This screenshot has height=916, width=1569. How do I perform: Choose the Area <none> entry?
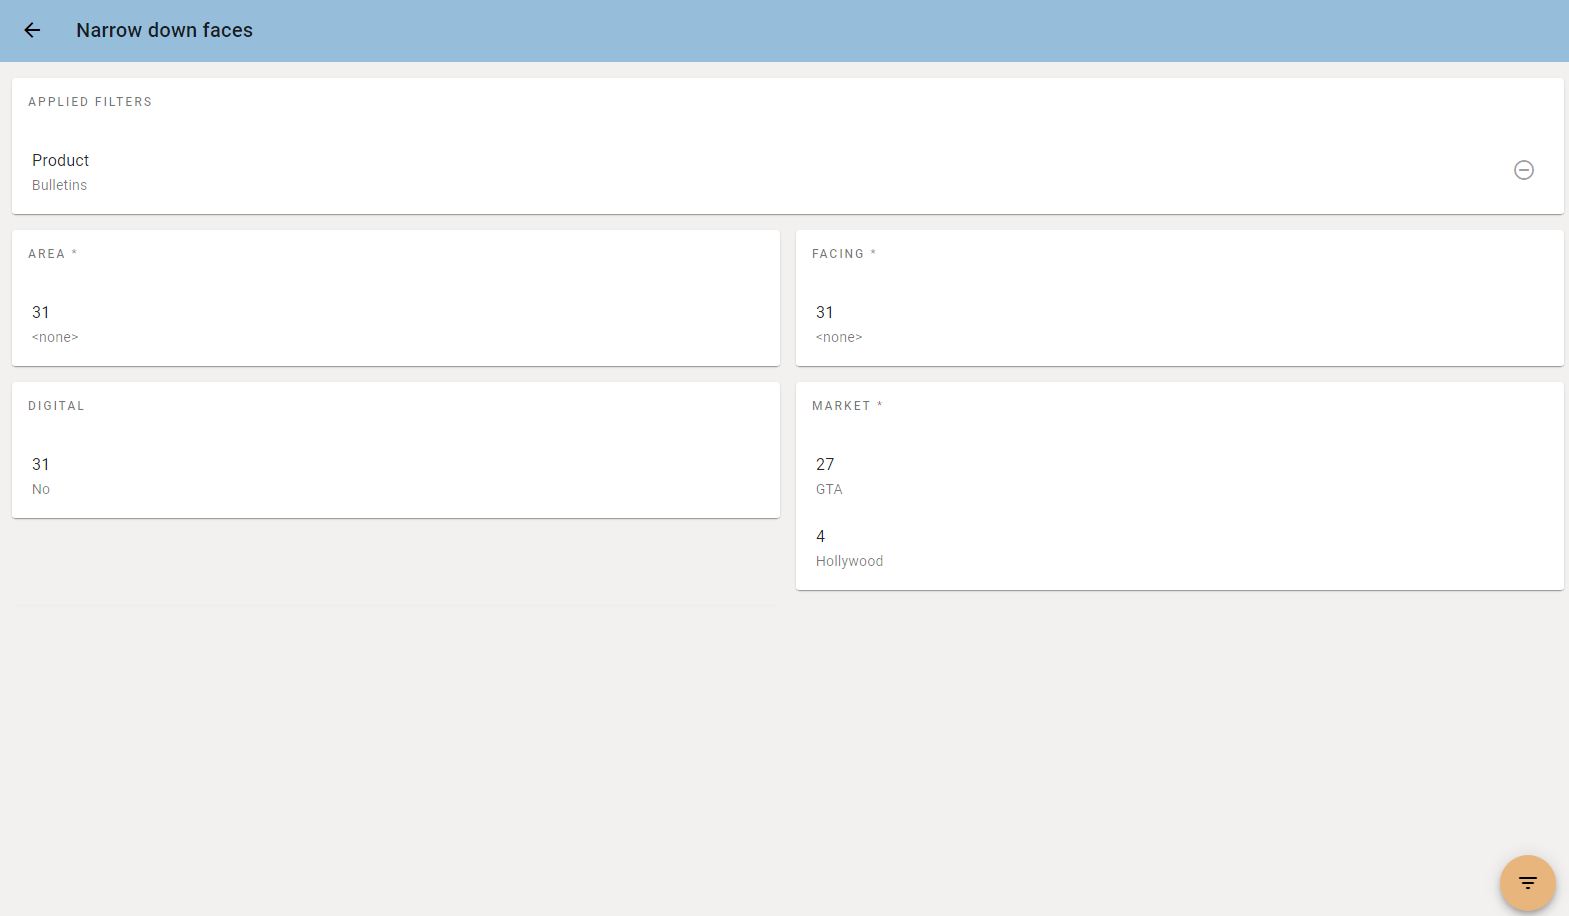(x=395, y=322)
